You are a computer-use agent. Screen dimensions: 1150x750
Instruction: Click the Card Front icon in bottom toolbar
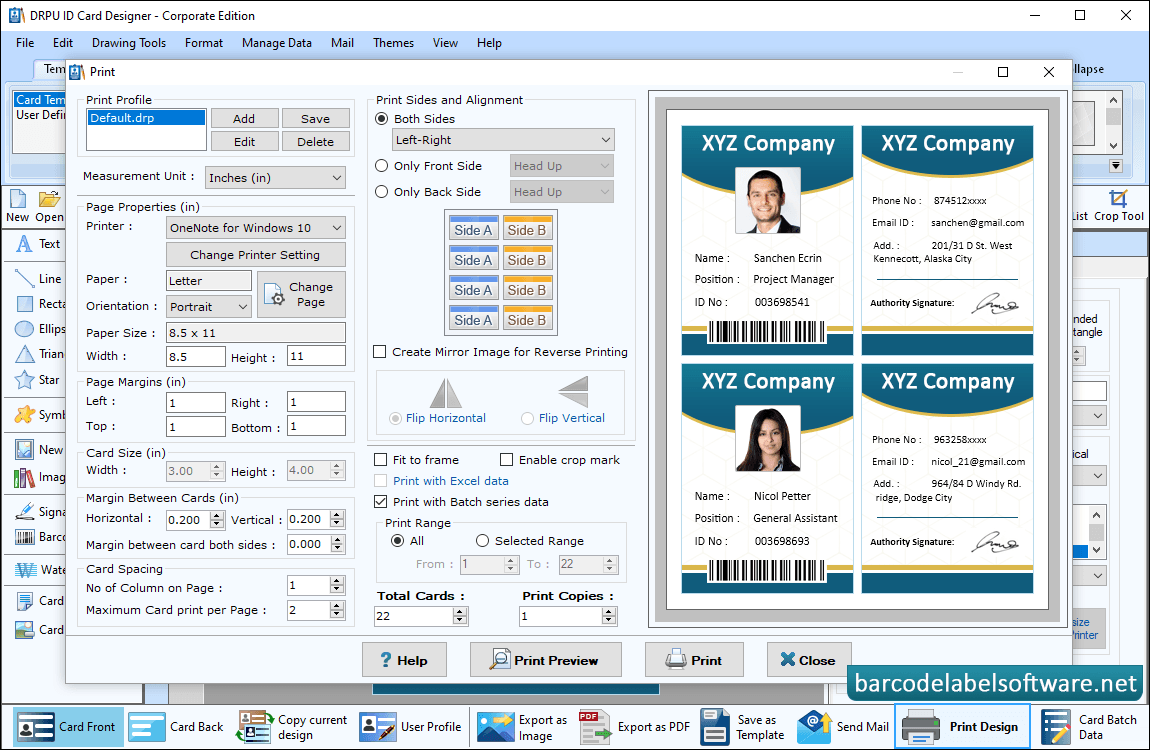pos(34,727)
